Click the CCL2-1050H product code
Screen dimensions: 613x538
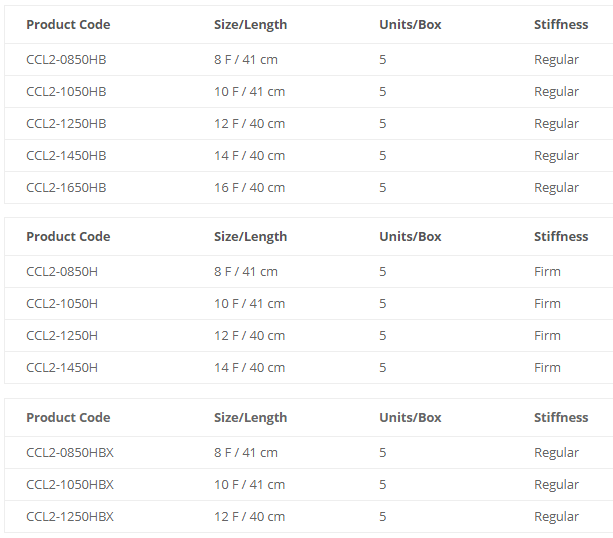[x=62, y=304]
